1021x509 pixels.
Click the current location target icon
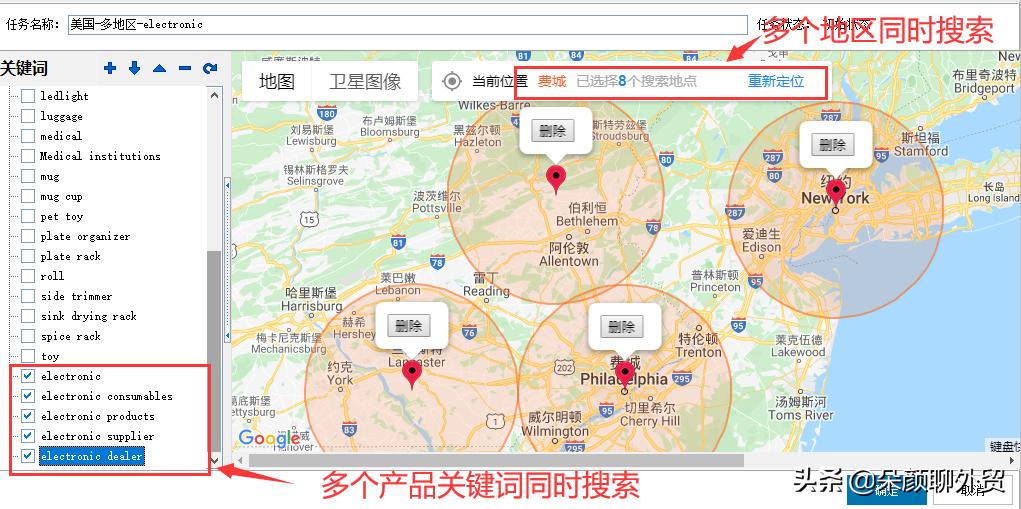(452, 81)
